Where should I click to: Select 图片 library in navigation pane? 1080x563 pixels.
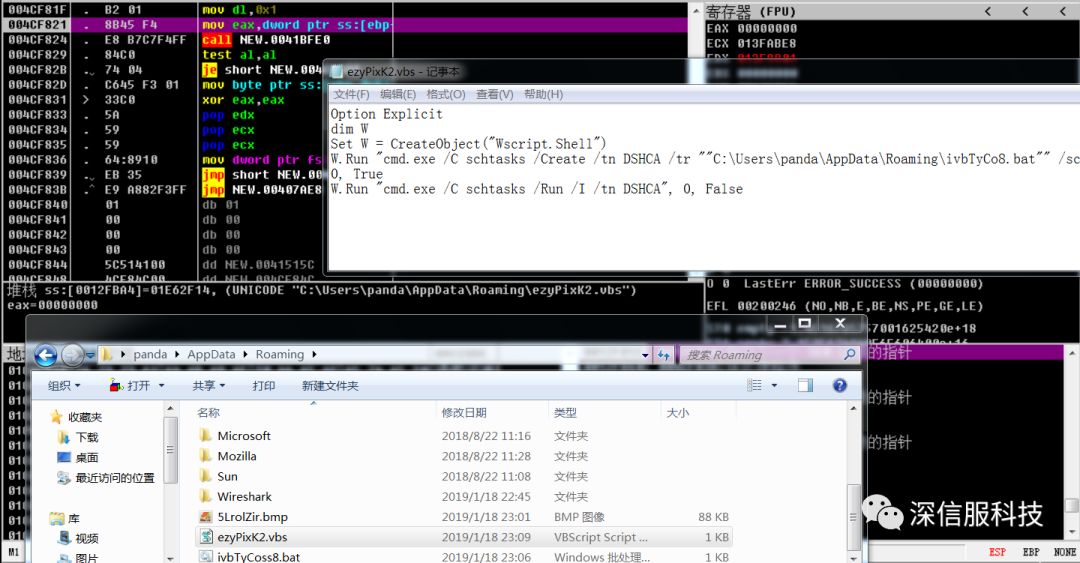[87, 557]
